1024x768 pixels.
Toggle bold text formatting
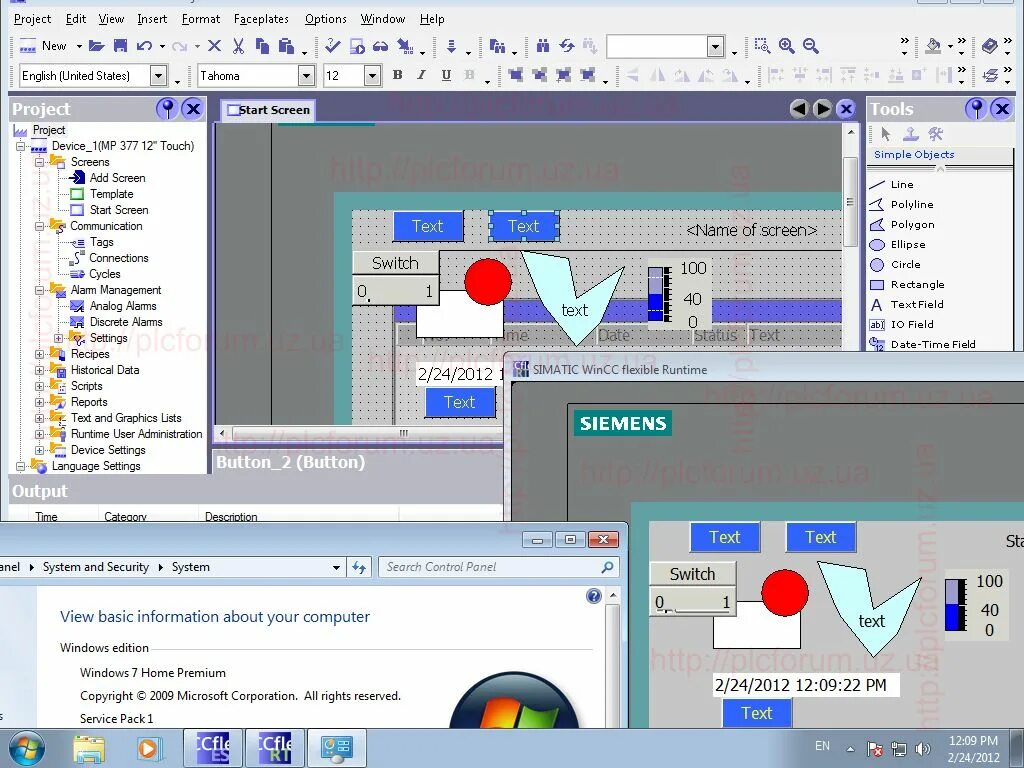[x=397, y=75]
